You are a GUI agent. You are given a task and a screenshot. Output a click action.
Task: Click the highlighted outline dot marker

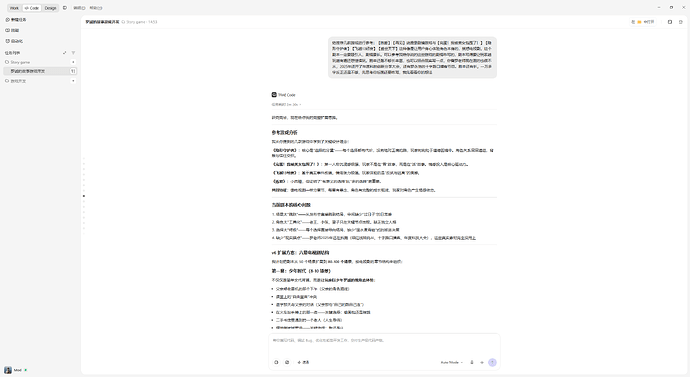84,196
